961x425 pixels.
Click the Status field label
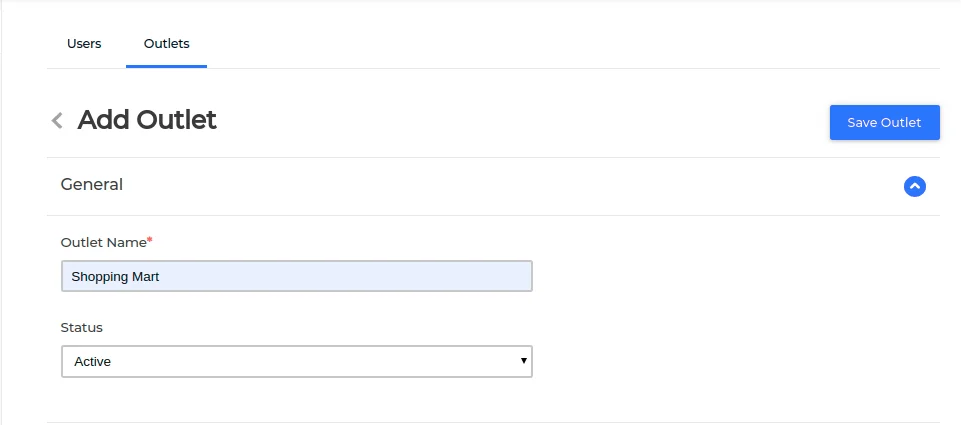click(x=82, y=327)
